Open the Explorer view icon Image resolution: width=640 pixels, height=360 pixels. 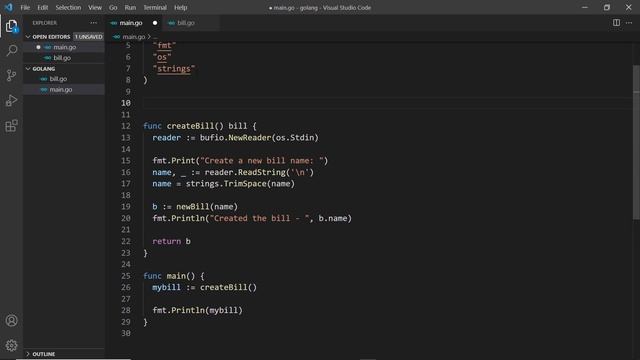tap(11, 26)
